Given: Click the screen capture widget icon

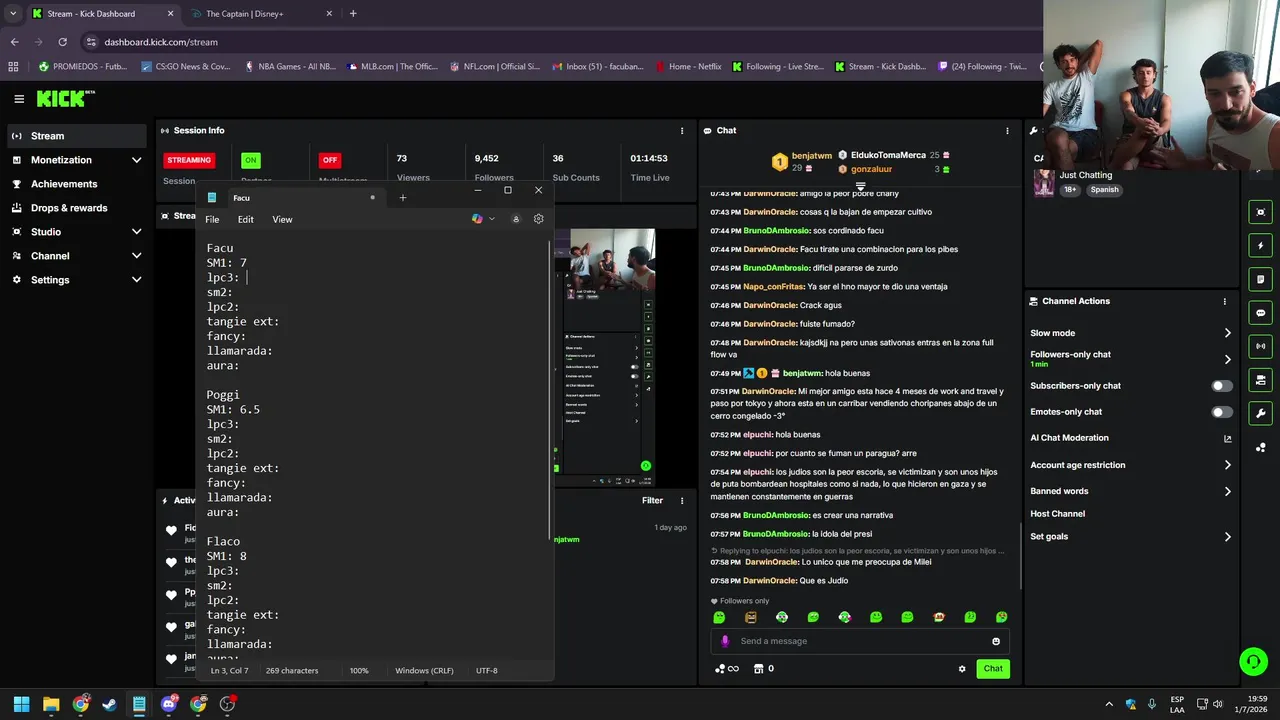Looking at the screenshot, I should tap(1260, 211).
